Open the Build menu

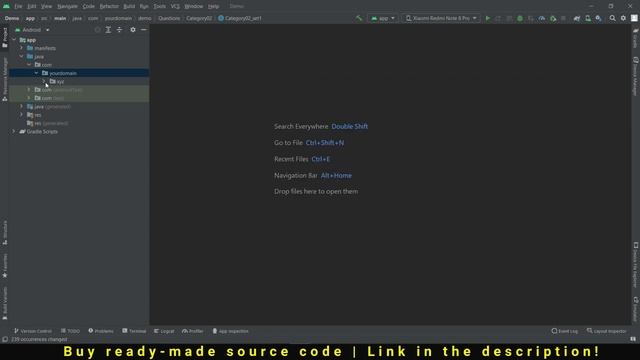click(129, 7)
